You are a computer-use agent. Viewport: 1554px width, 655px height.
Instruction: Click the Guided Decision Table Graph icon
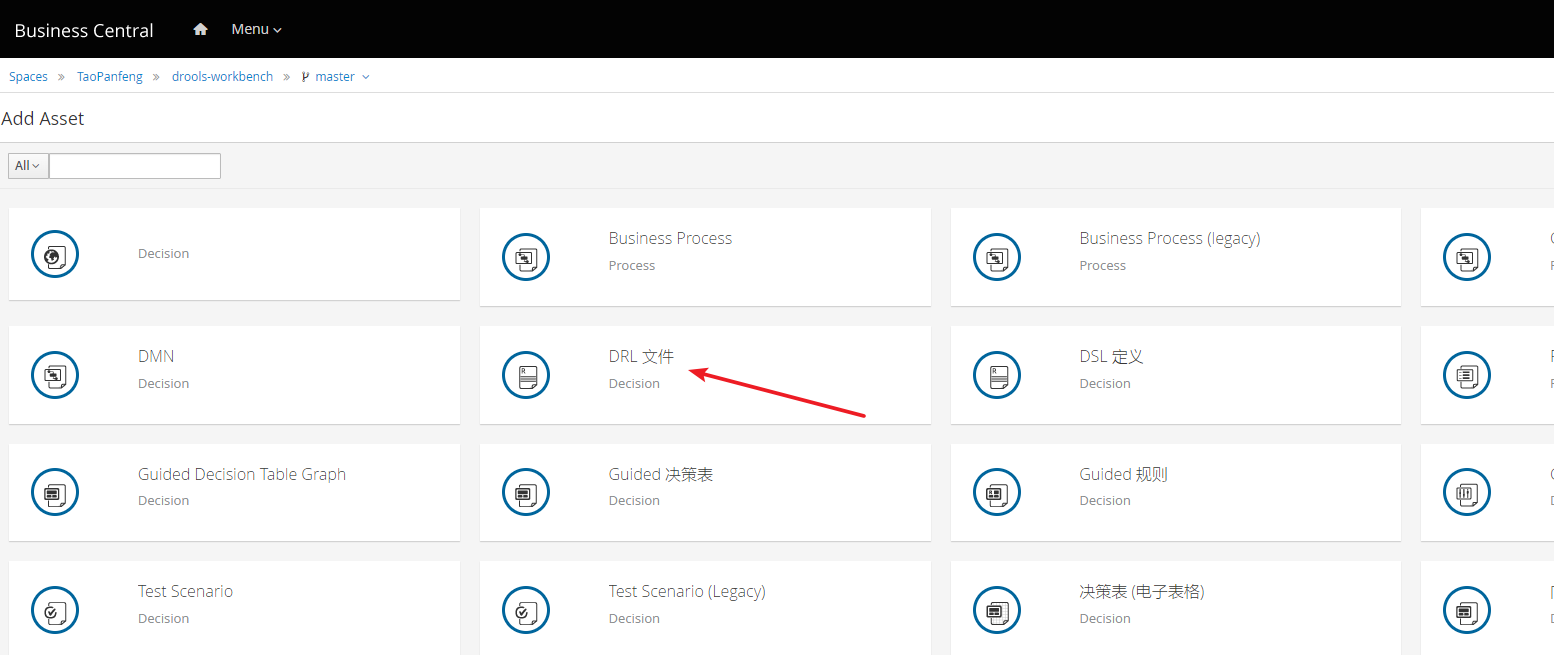tap(55, 492)
